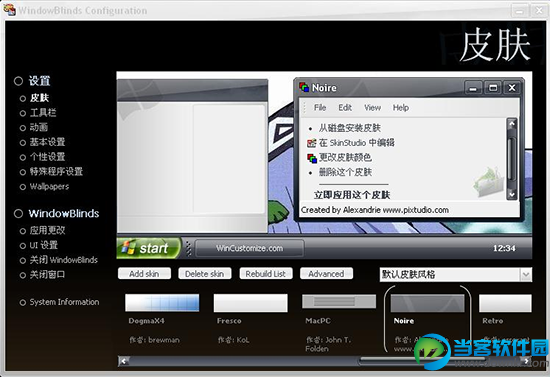Click the 设置 section header

pos(39,81)
